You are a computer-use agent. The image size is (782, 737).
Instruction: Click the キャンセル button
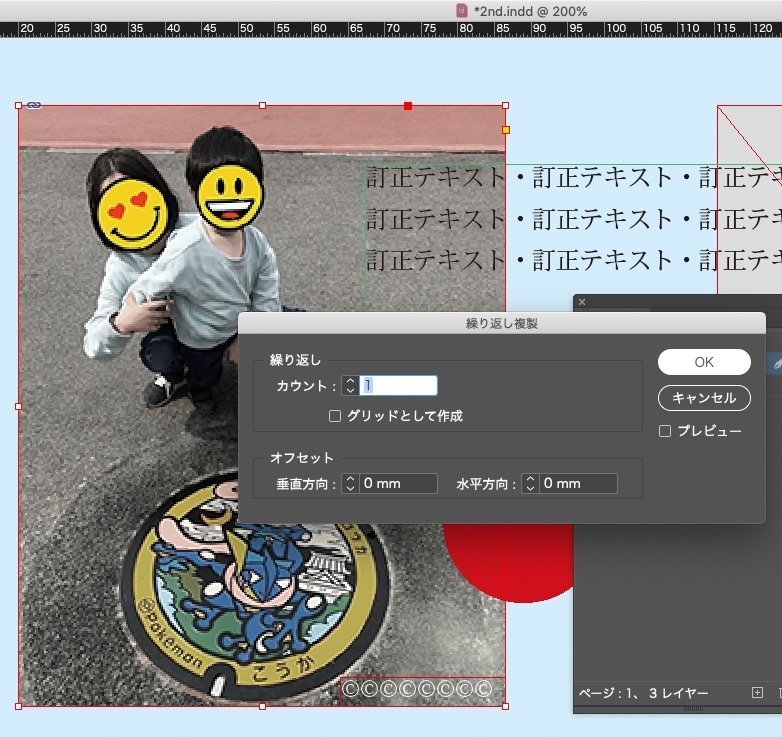pos(704,398)
